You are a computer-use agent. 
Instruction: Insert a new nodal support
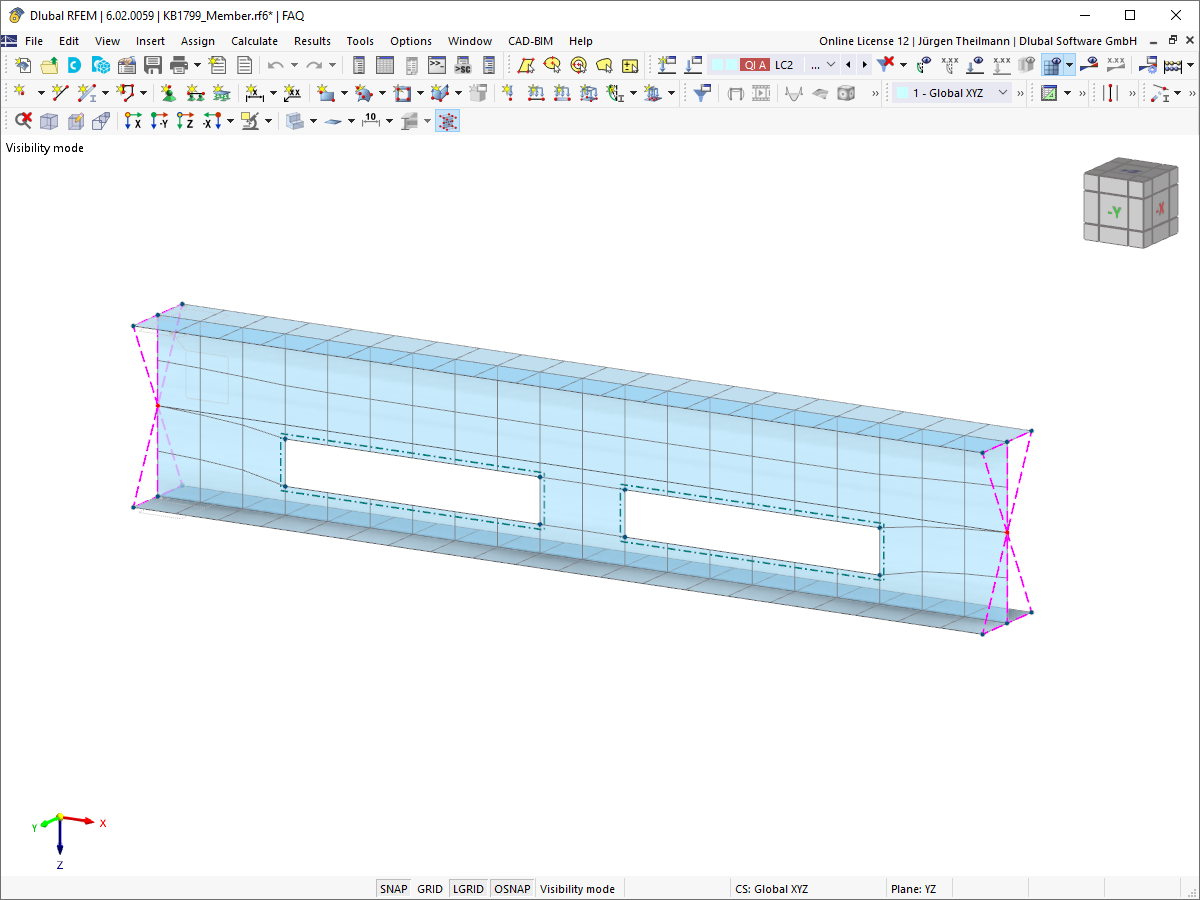point(169,92)
